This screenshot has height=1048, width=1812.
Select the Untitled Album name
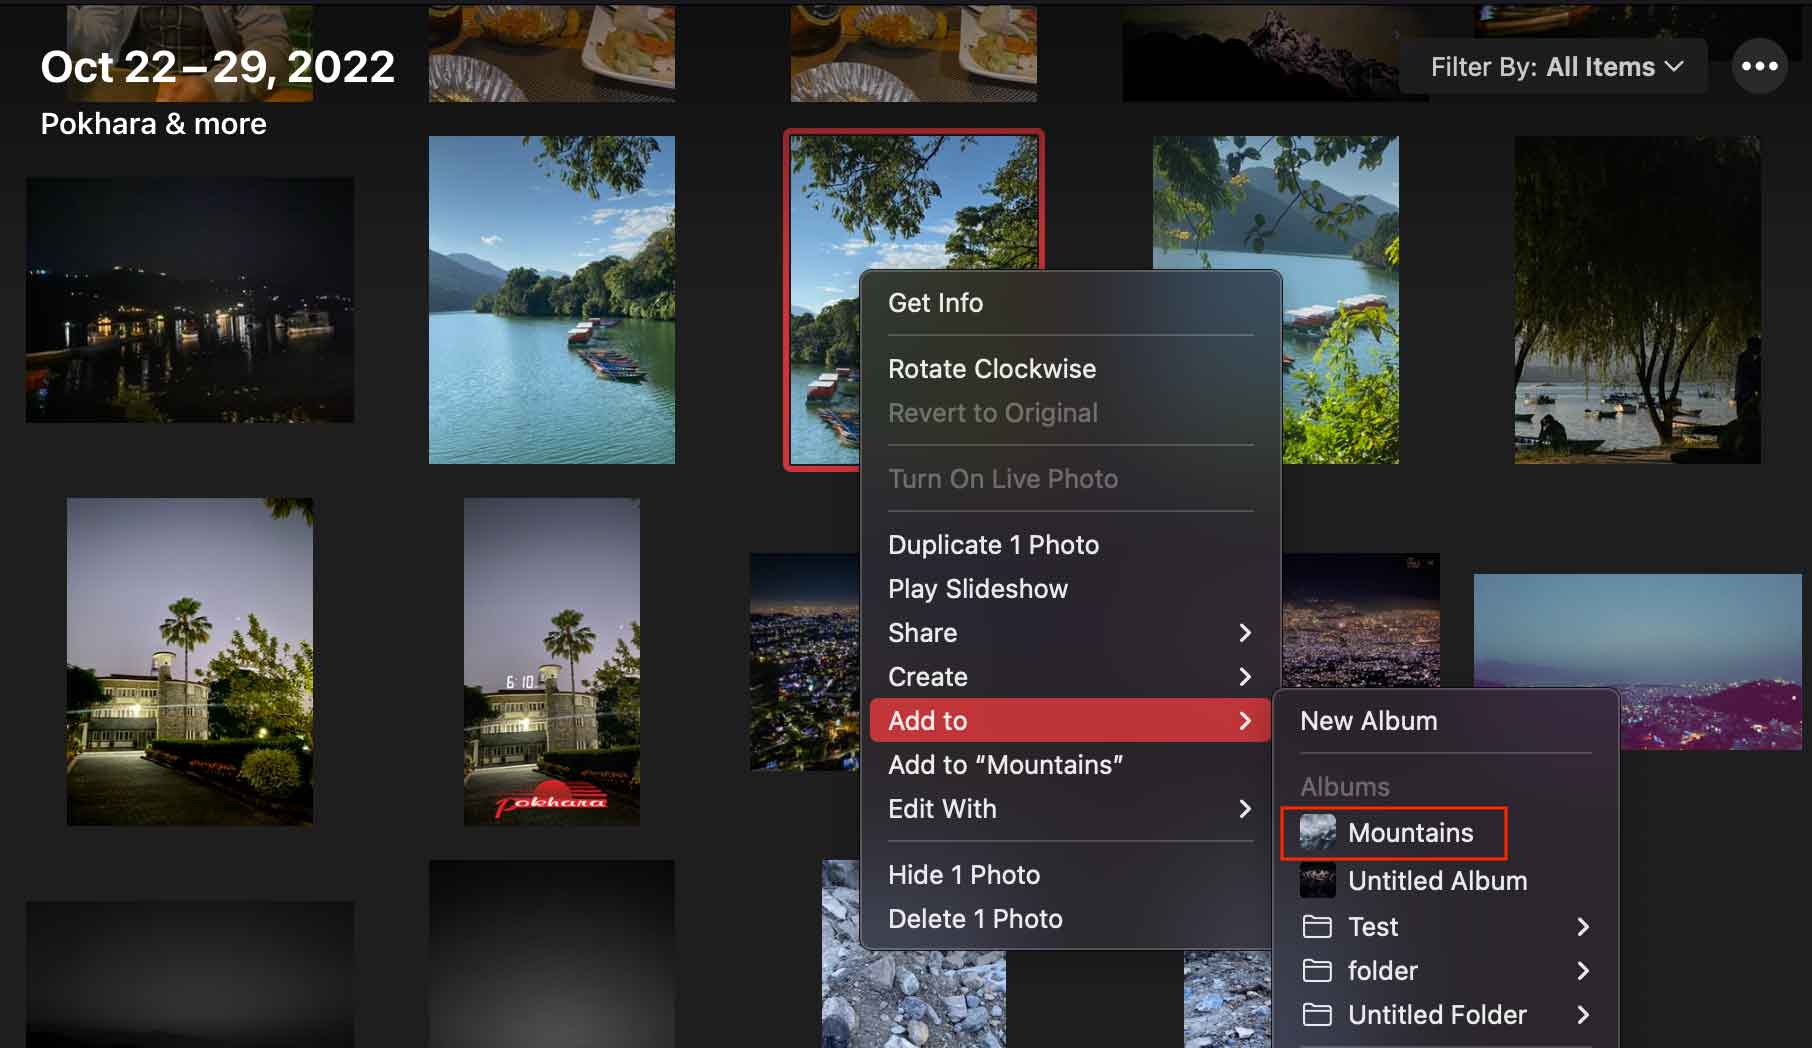[1437, 881]
